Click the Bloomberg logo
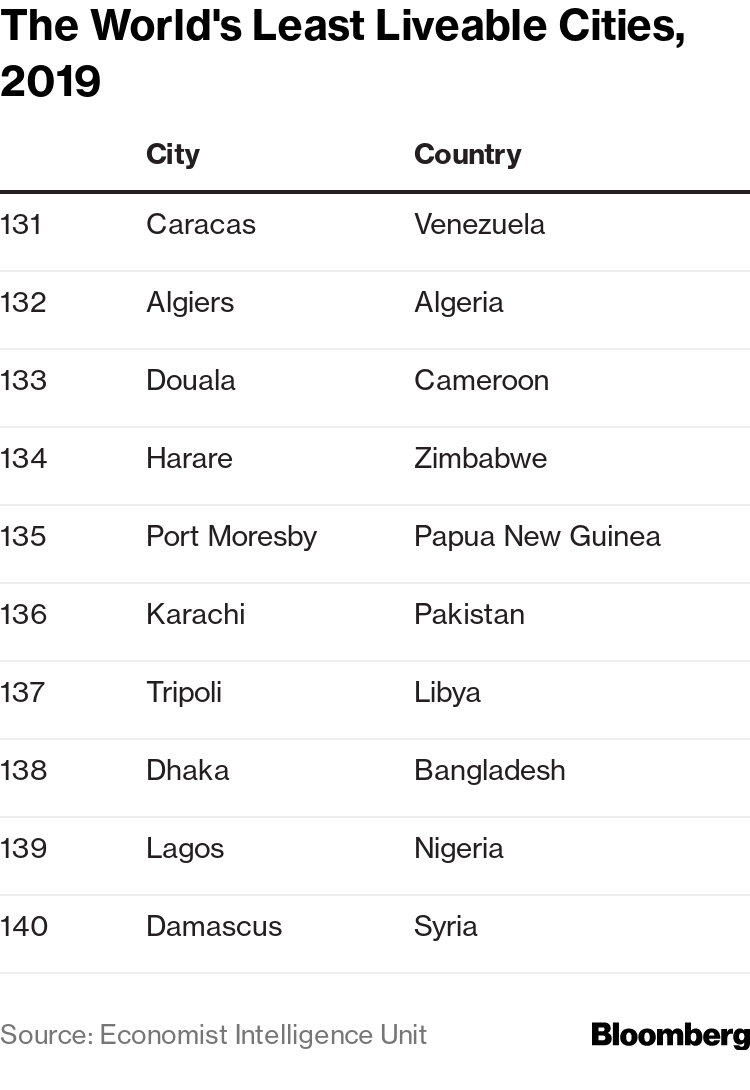Image resolution: width=750 pixels, height=1090 pixels. (x=670, y=1035)
